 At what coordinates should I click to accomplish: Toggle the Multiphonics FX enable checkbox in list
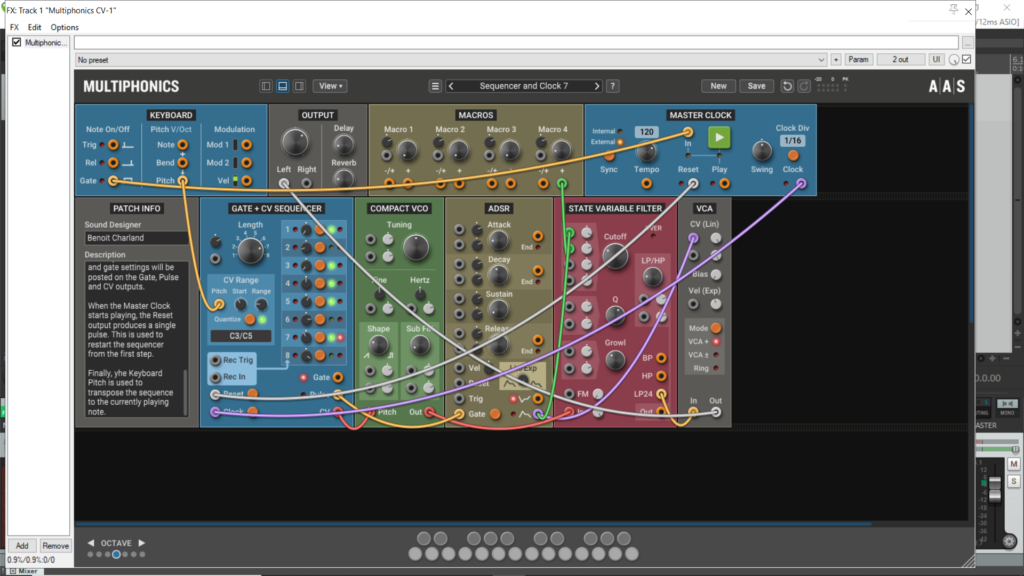pyautogui.click(x=16, y=42)
